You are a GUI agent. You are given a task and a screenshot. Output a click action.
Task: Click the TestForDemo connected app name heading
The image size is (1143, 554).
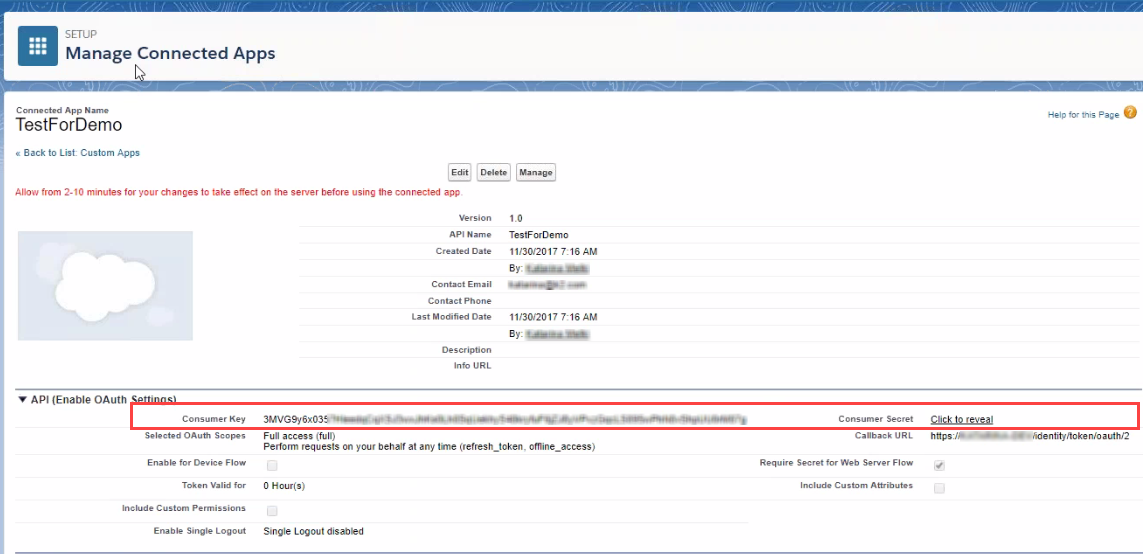pyautogui.click(x=69, y=125)
